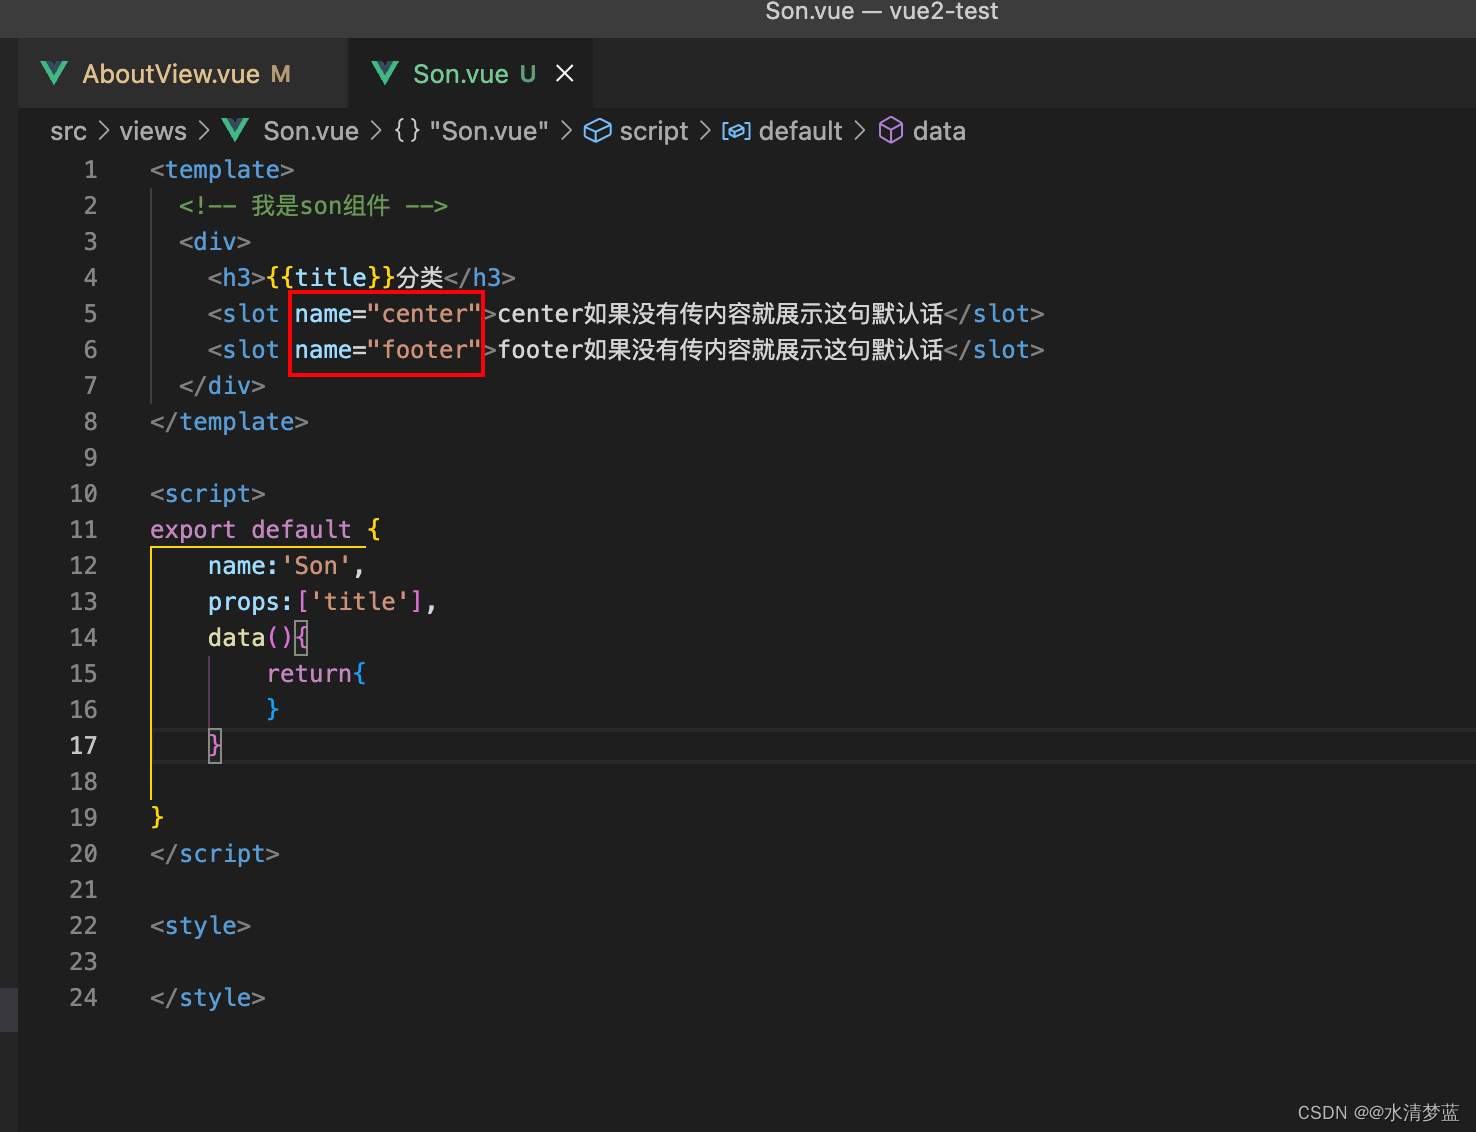The height and width of the screenshot is (1132, 1476).
Task: Click the center slot default text
Action: (x=720, y=314)
